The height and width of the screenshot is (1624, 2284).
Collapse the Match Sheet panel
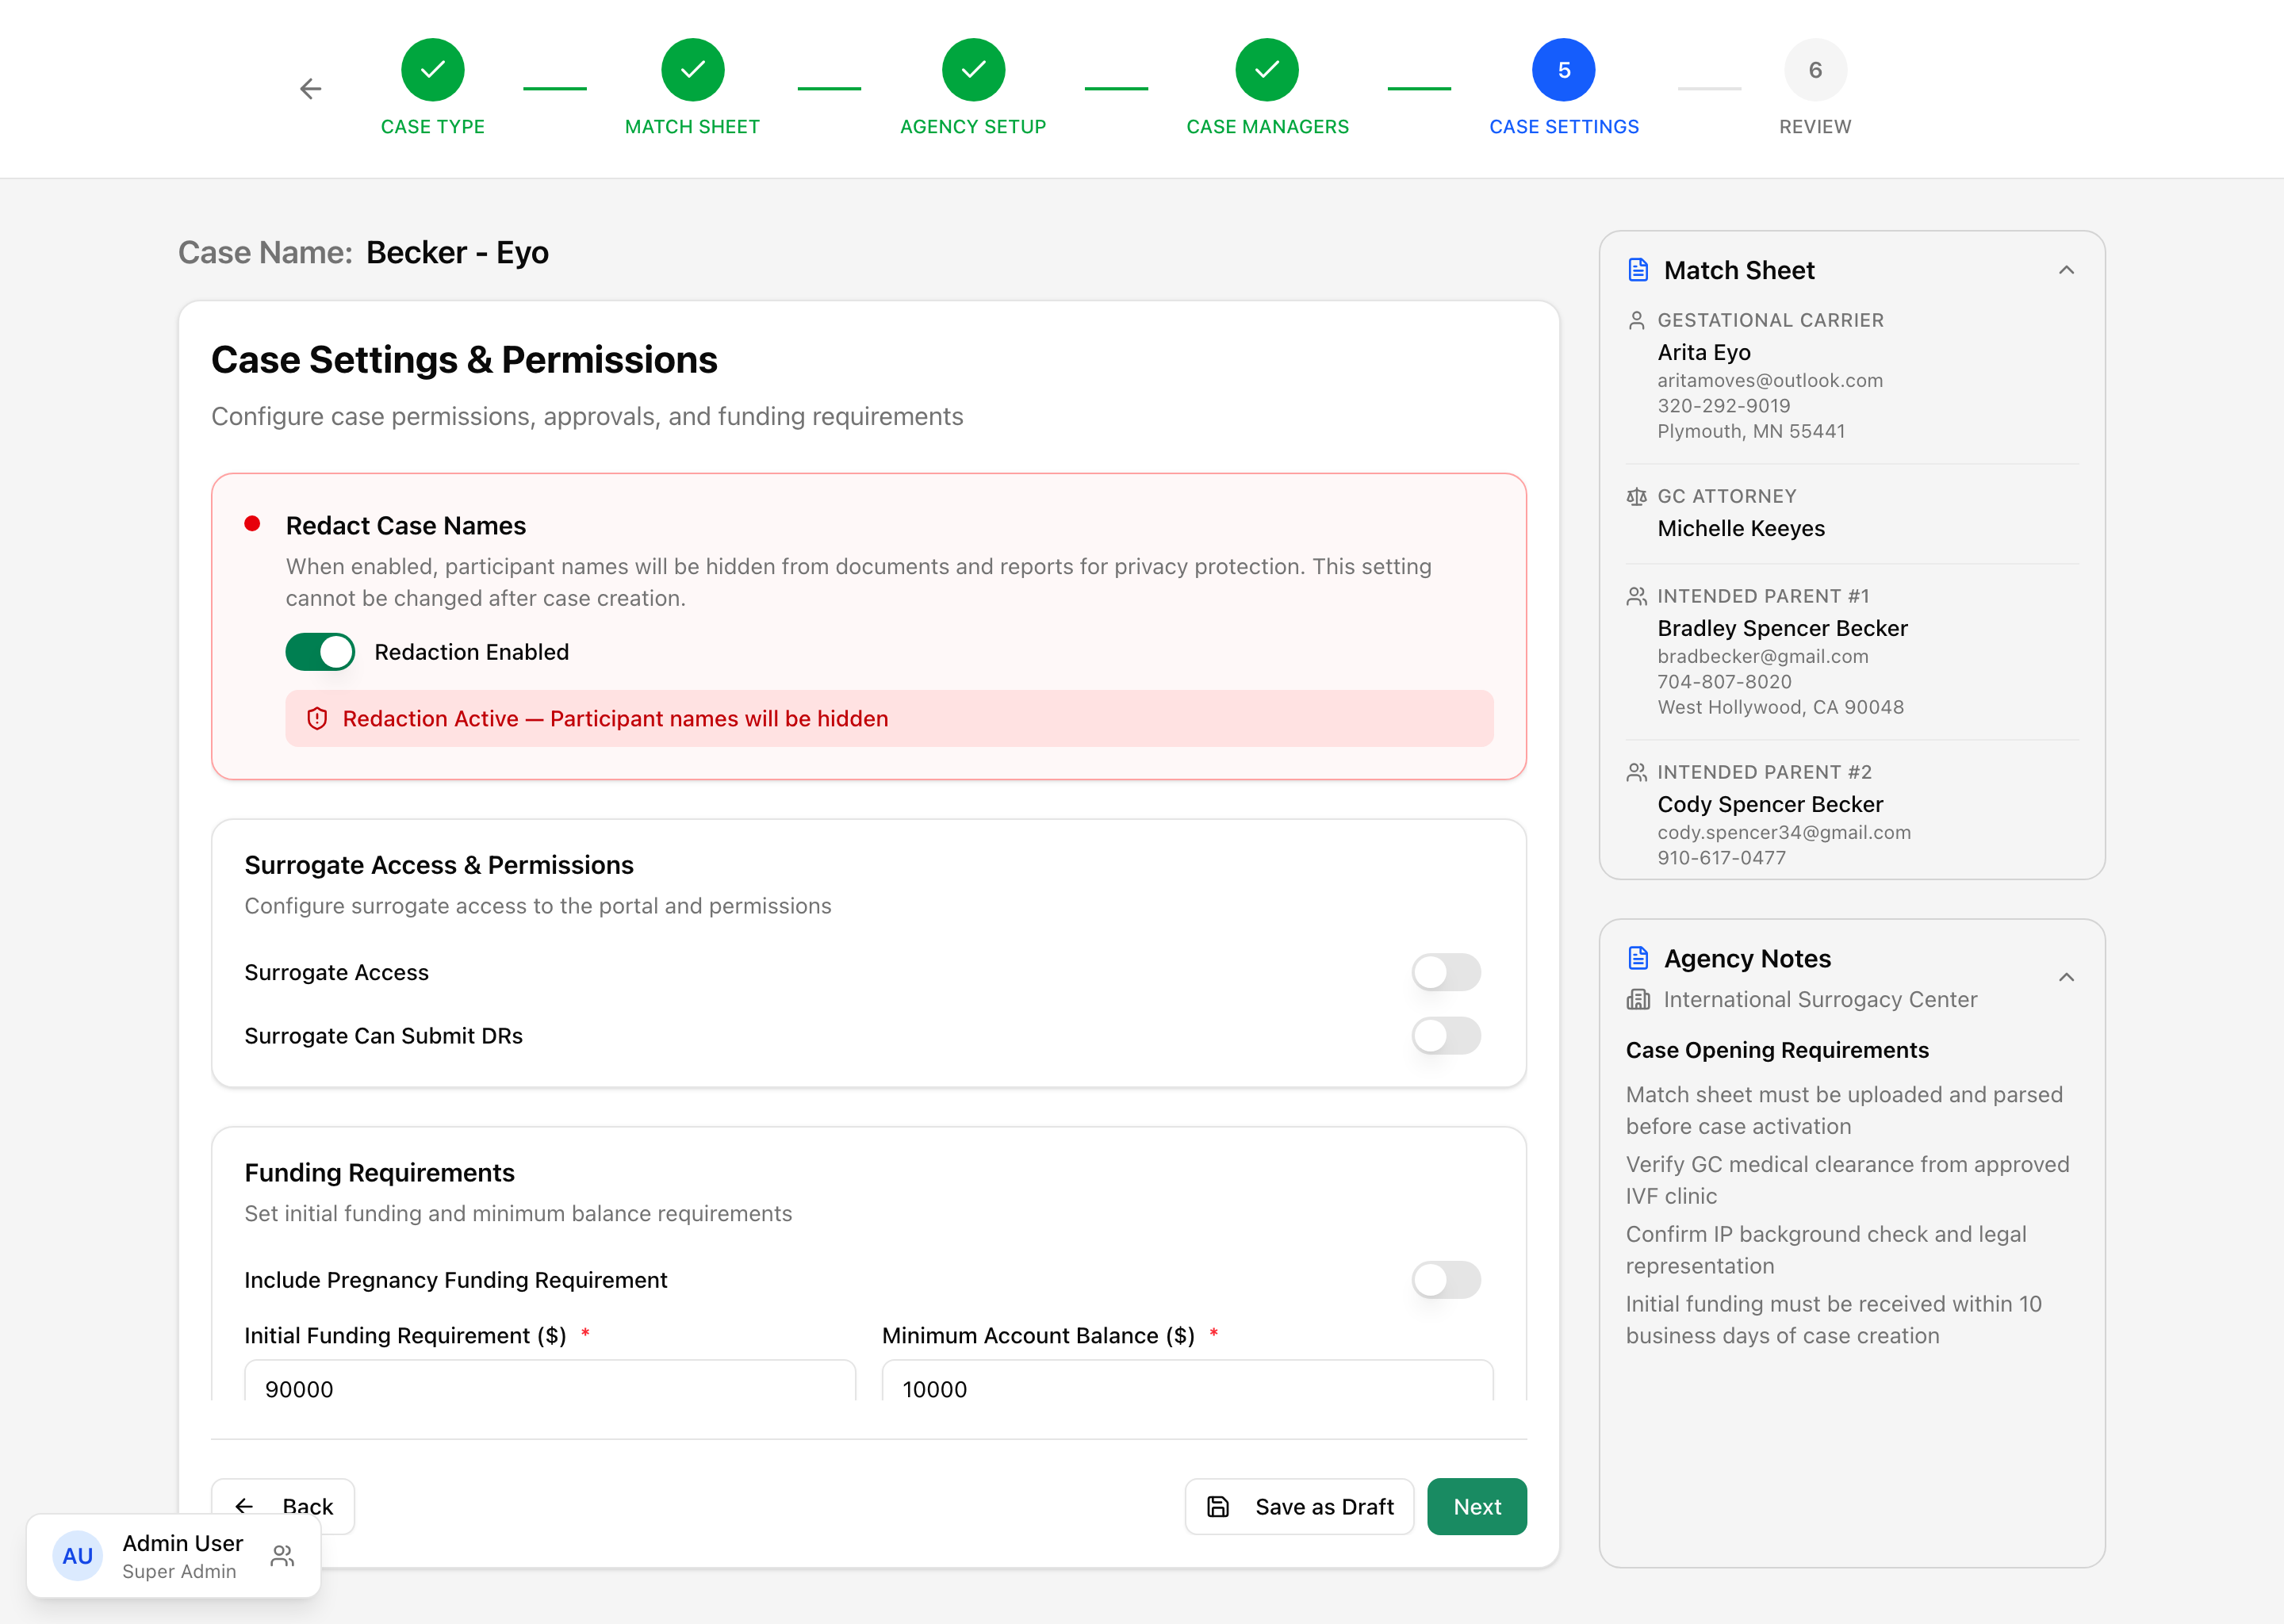pos(2066,270)
